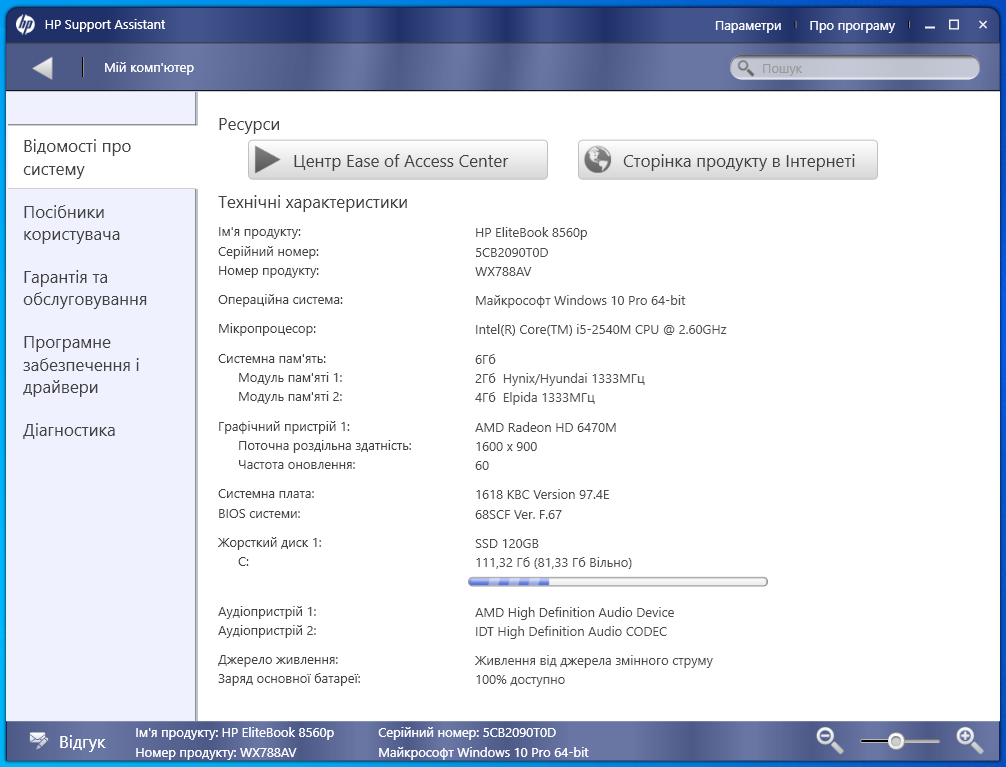Screen dimensions: 1006x767
Task: Click the Серійний номер label in specifications
Action: click(268, 252)
